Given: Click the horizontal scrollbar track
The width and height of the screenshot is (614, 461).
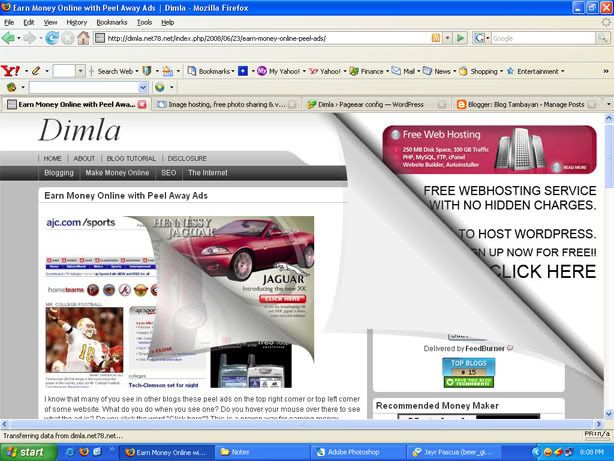Looking at the screenshot, I should [x=301, y=423].
